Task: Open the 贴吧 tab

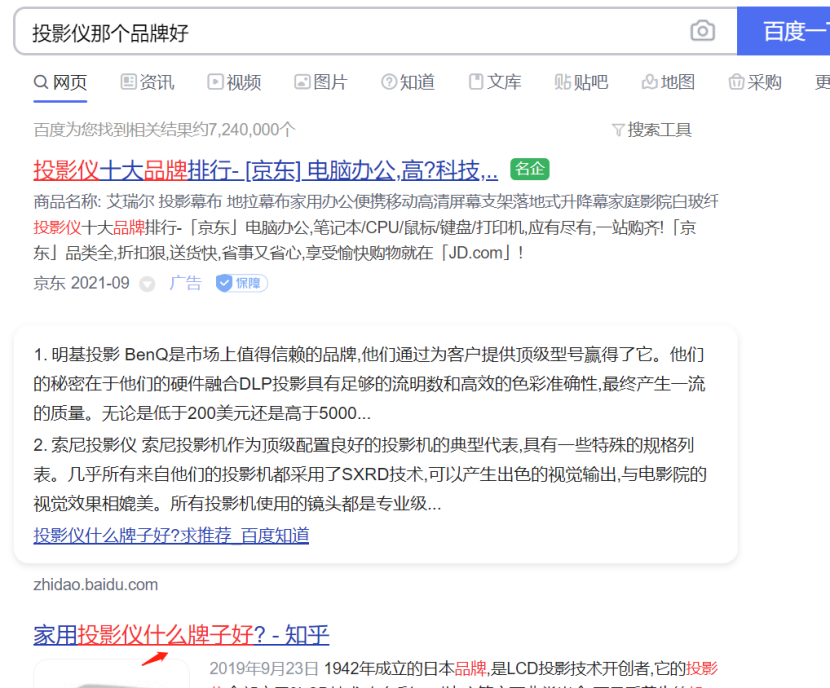Action: 581,83
